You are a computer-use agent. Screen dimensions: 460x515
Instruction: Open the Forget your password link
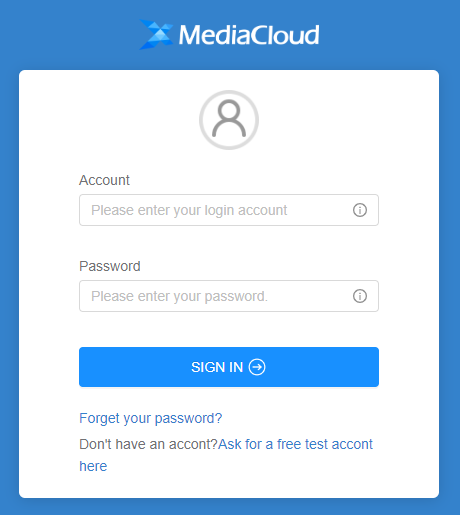151,418
